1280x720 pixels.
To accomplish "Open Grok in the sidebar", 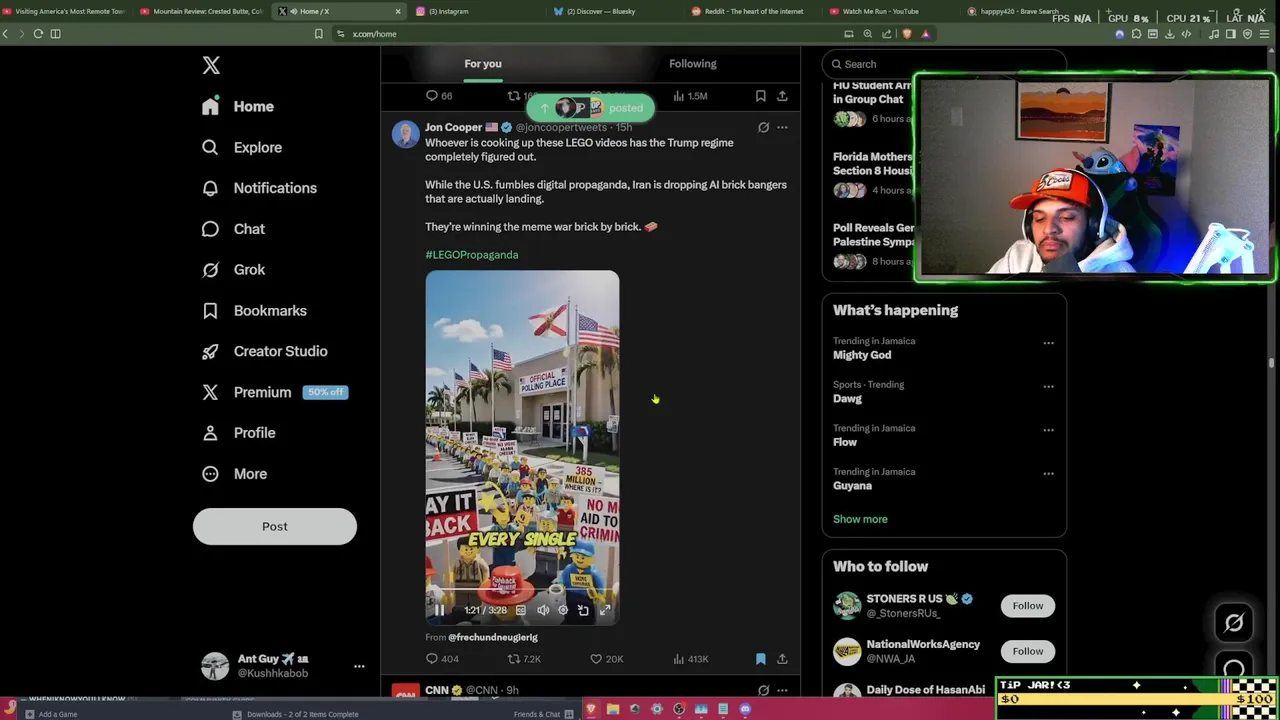I will (x=233, y=270).
